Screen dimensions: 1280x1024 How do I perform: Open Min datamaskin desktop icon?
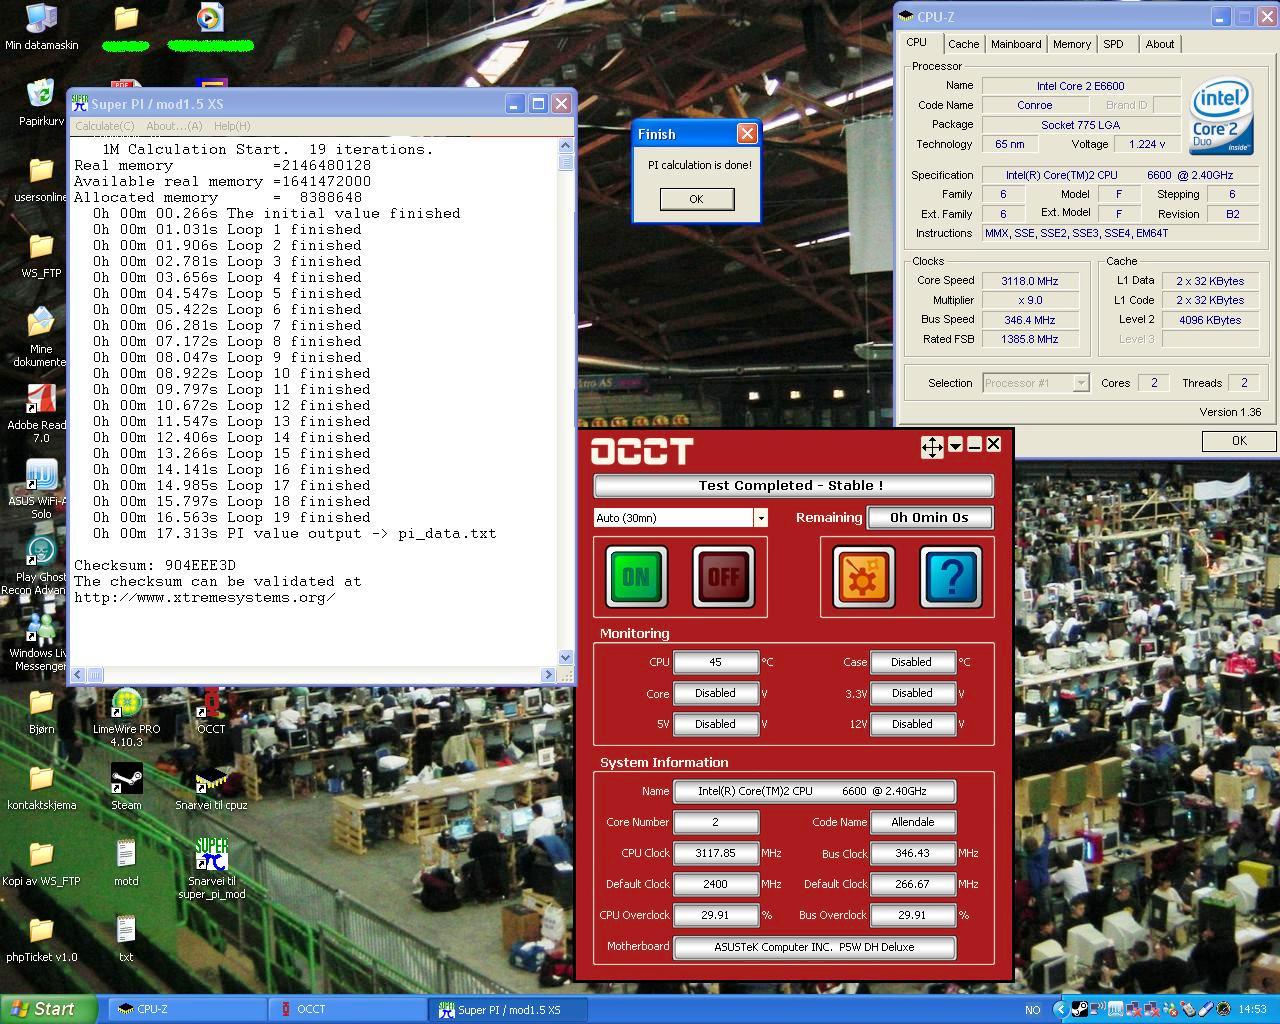pos(41,27)
